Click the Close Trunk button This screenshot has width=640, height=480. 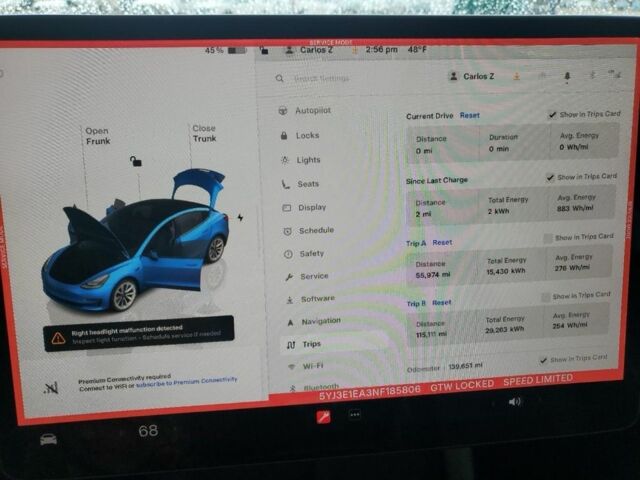[204, 133]
